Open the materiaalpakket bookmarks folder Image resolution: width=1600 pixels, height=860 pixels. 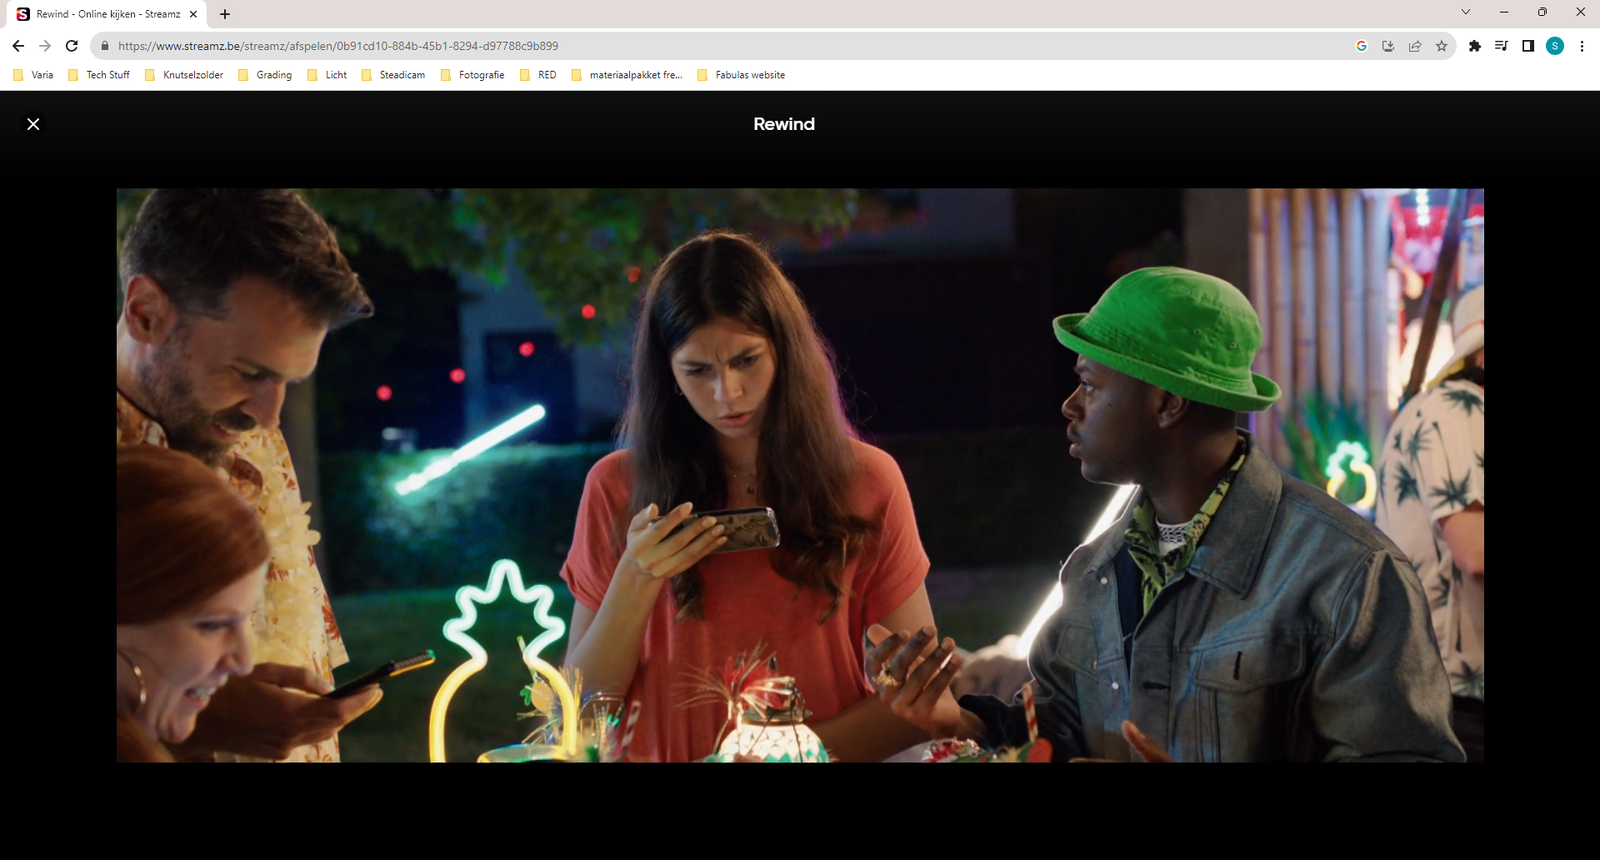click(x=627, y=75)
